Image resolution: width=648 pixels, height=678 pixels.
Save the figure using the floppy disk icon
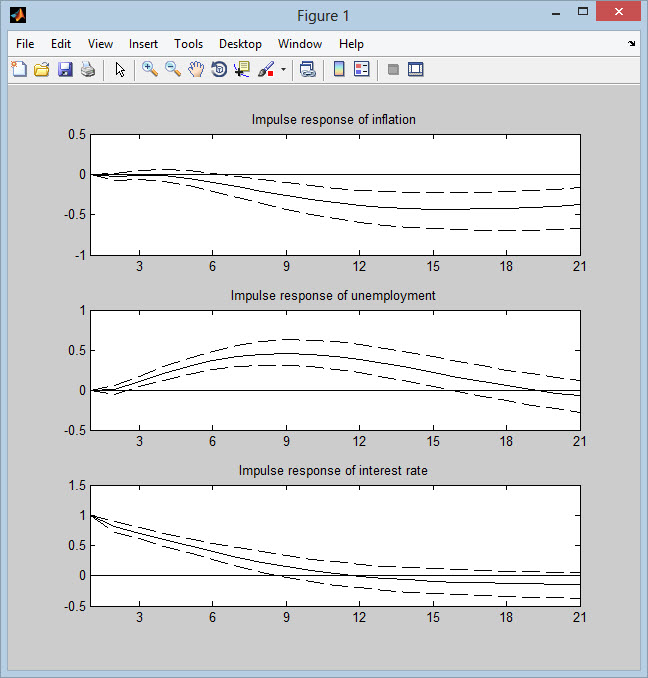pos(65,69)
